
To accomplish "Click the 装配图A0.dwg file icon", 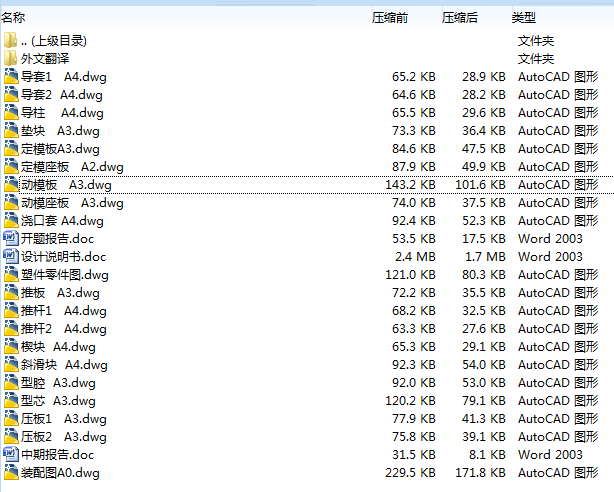I will coord(11,472).
